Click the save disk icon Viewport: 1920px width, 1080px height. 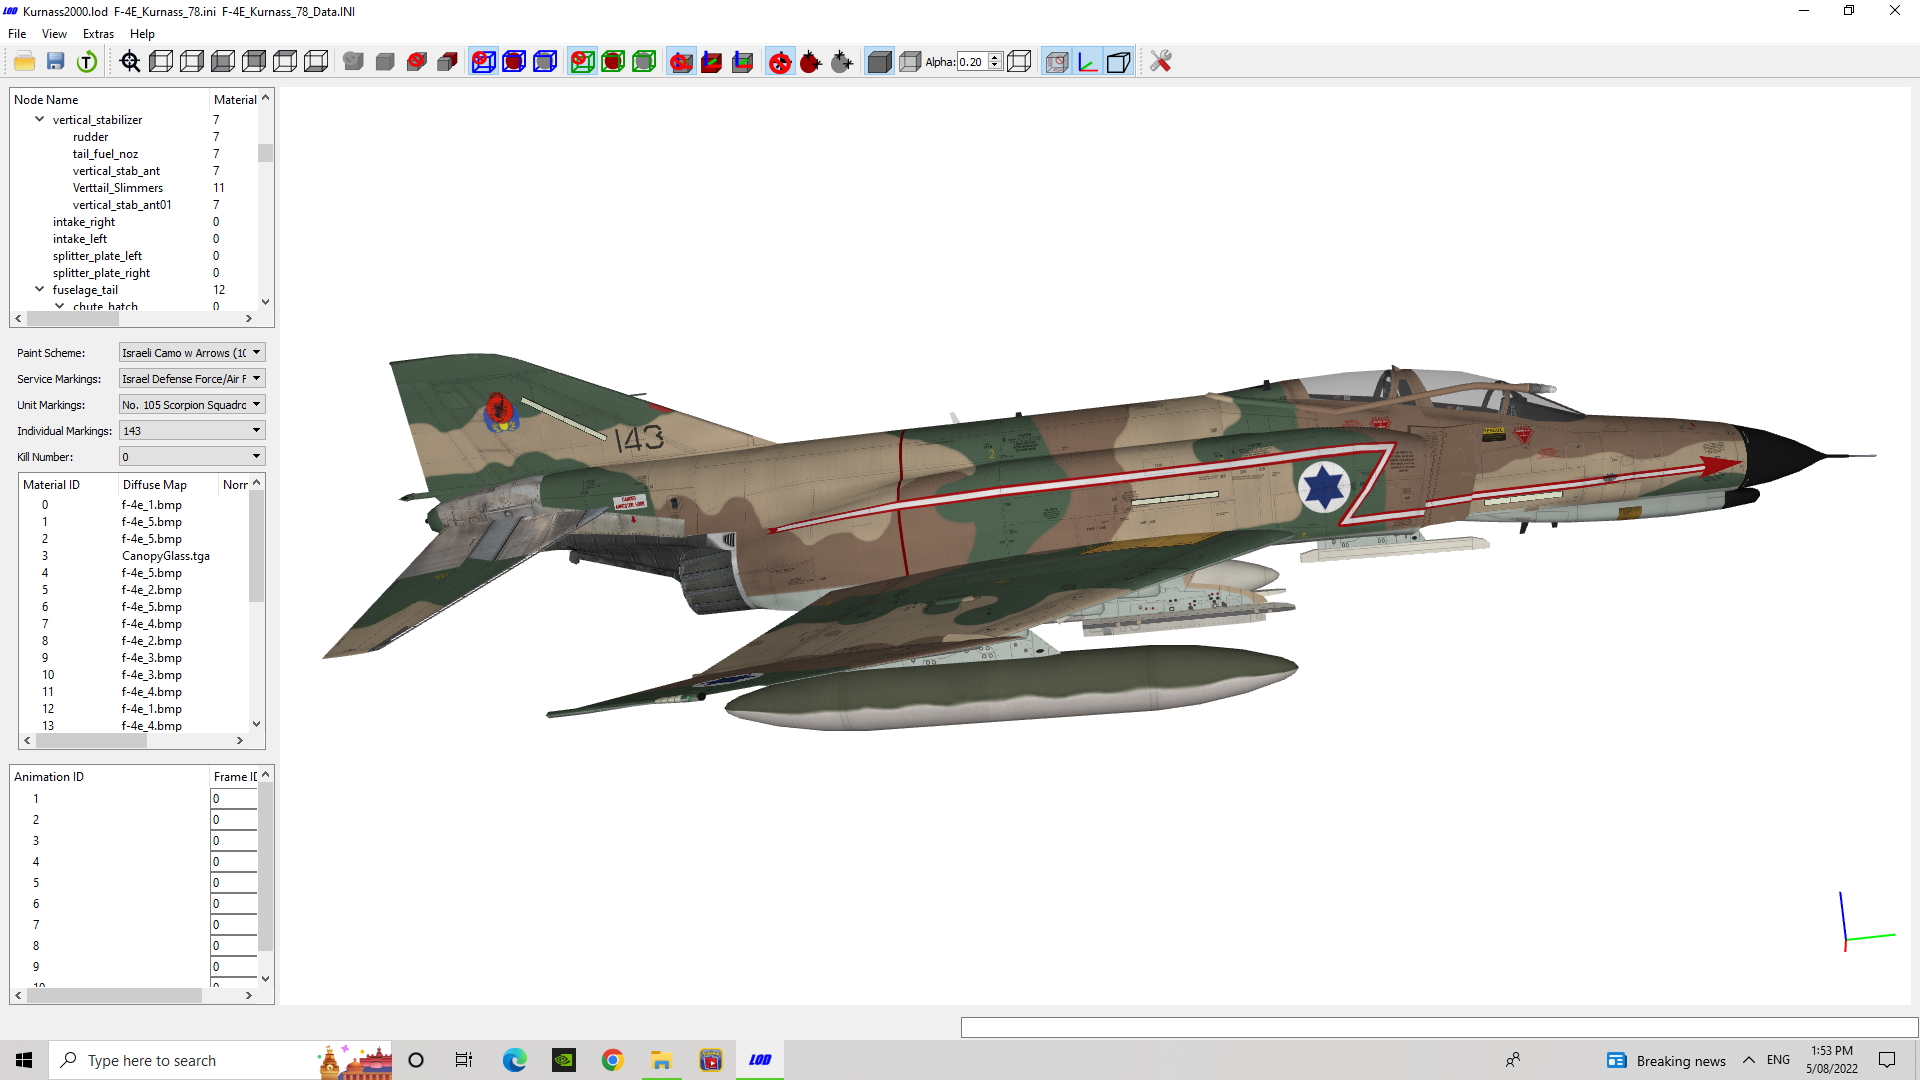(56, 62)
